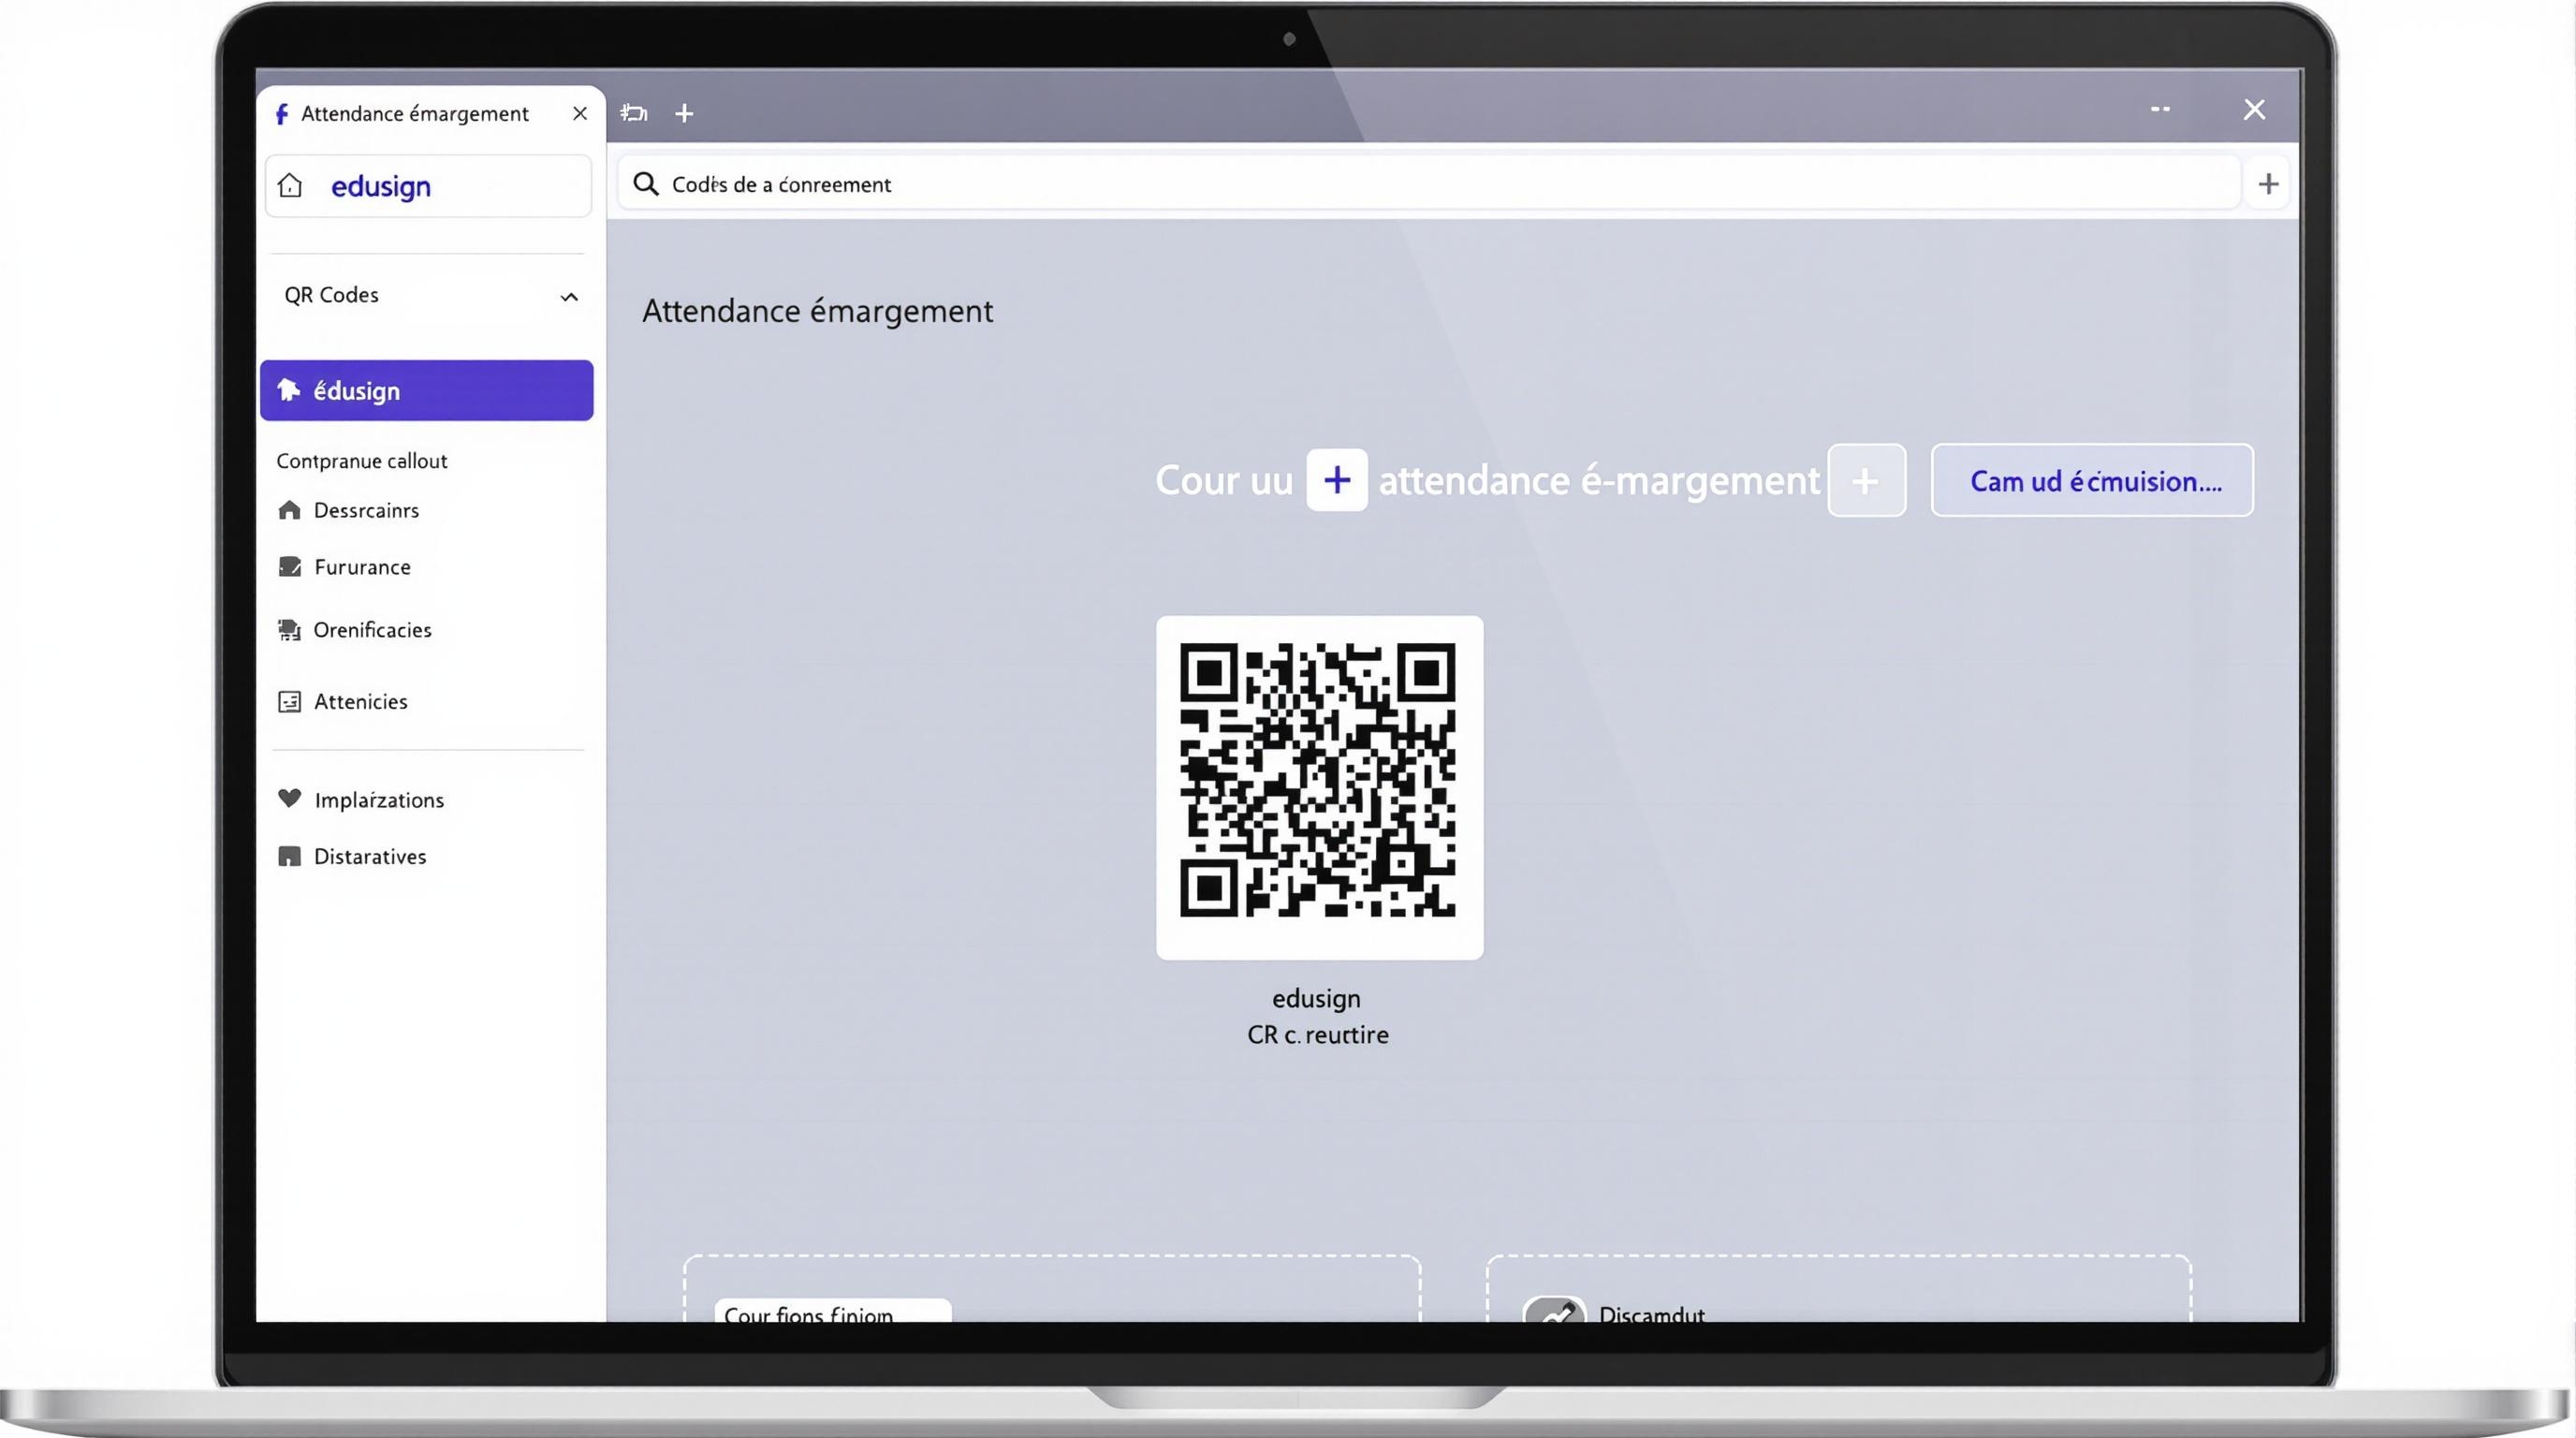This screenshot has width=2576, height=1438.
Task: Open Fururance in the sidebar
Action: (x=362, y=567)
